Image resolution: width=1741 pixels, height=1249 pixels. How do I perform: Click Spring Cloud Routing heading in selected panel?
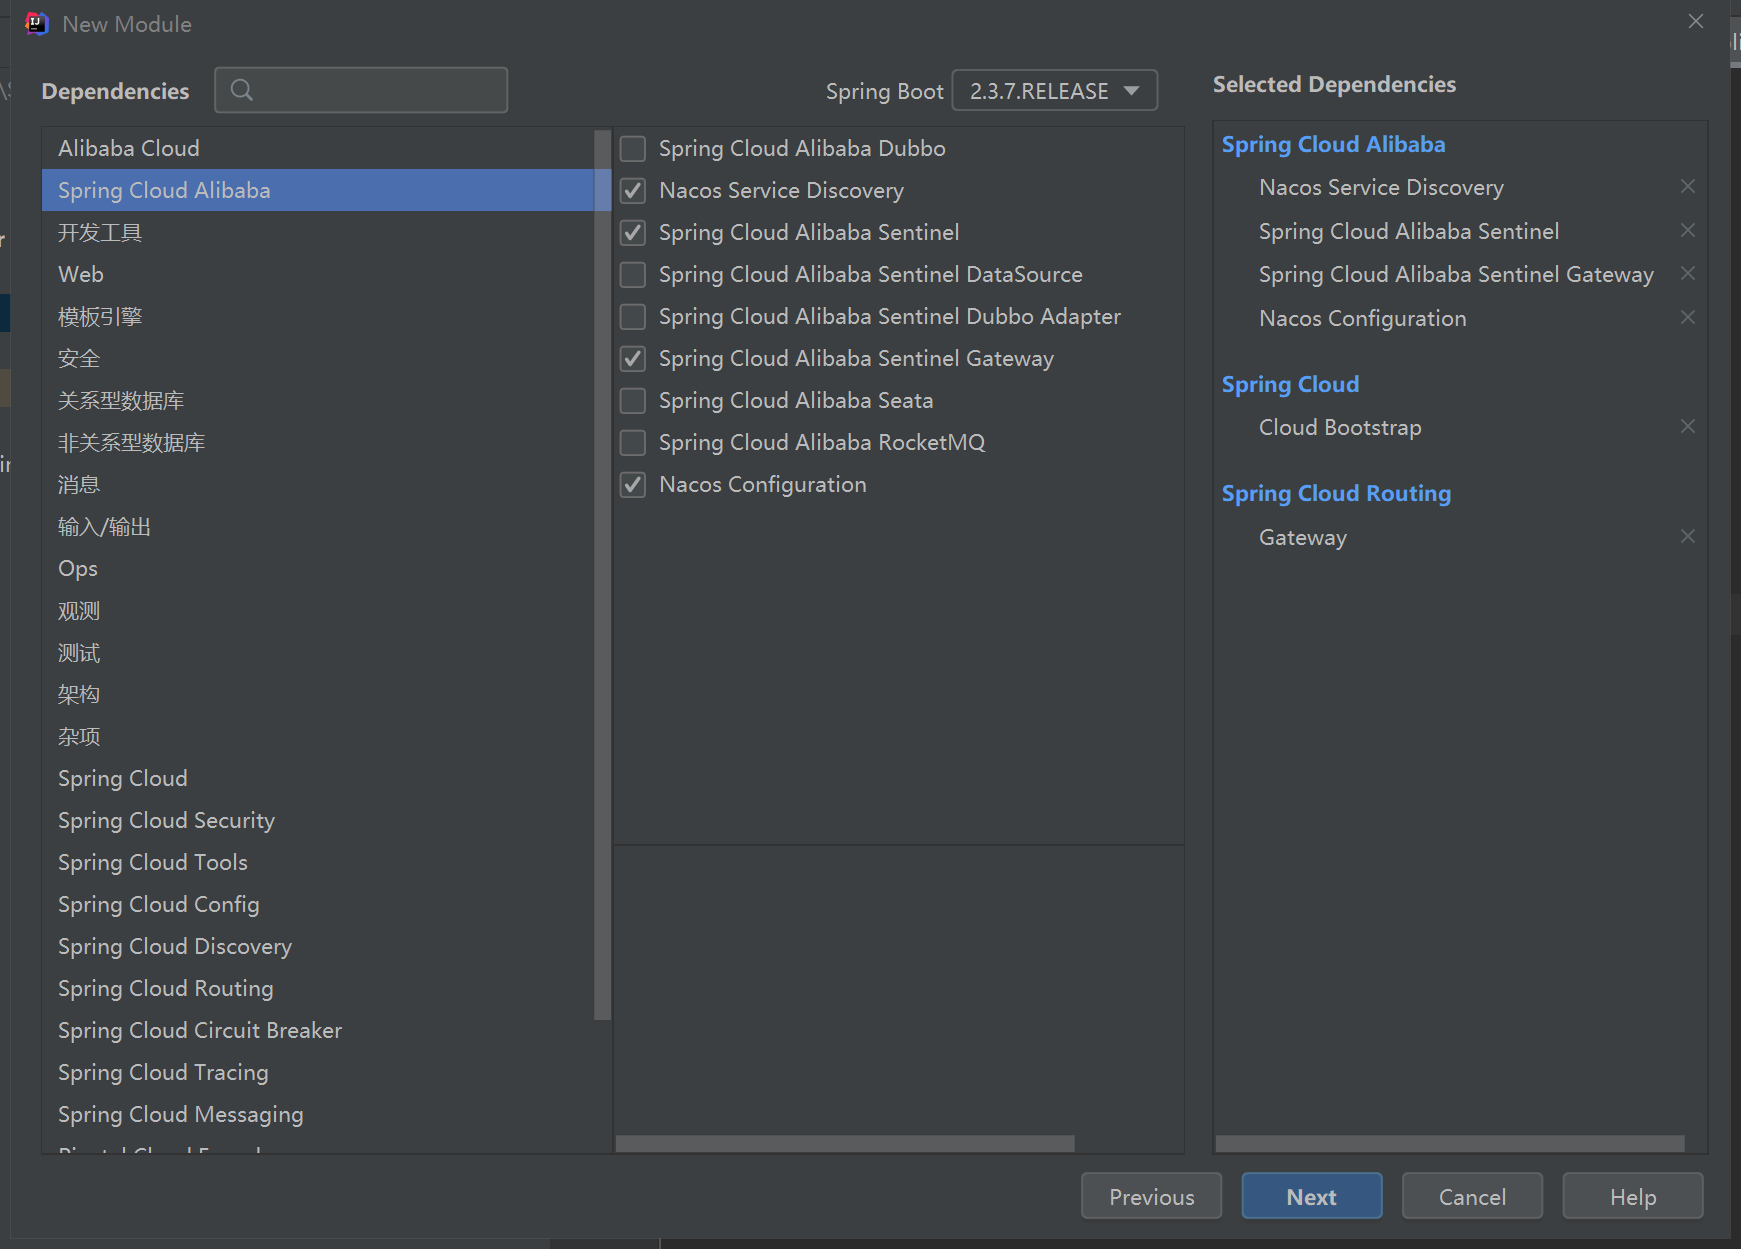(1336, 493)
